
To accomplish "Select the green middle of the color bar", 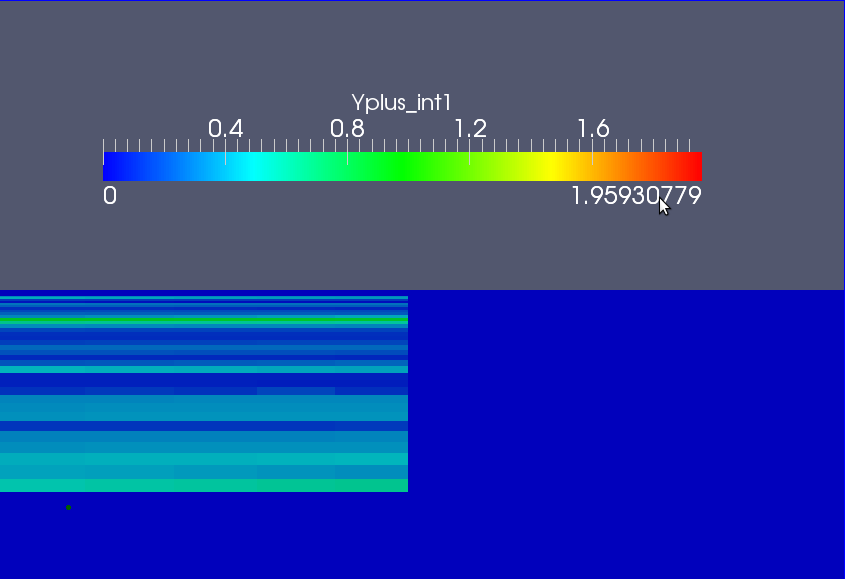I will 400,166.
